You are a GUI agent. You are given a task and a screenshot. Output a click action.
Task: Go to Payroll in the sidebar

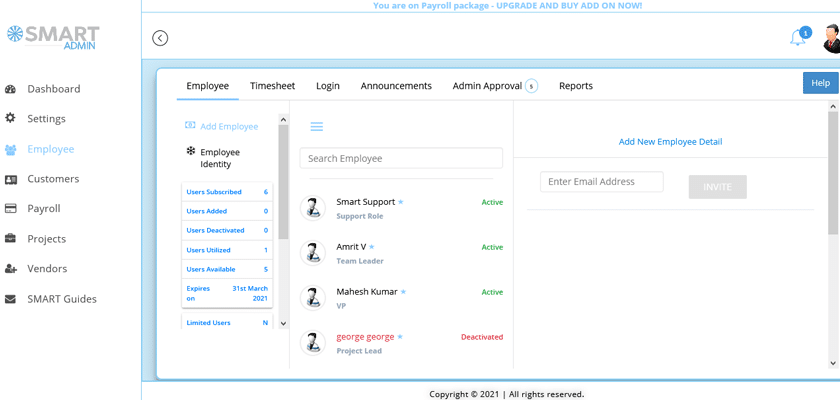pos(44,209)
